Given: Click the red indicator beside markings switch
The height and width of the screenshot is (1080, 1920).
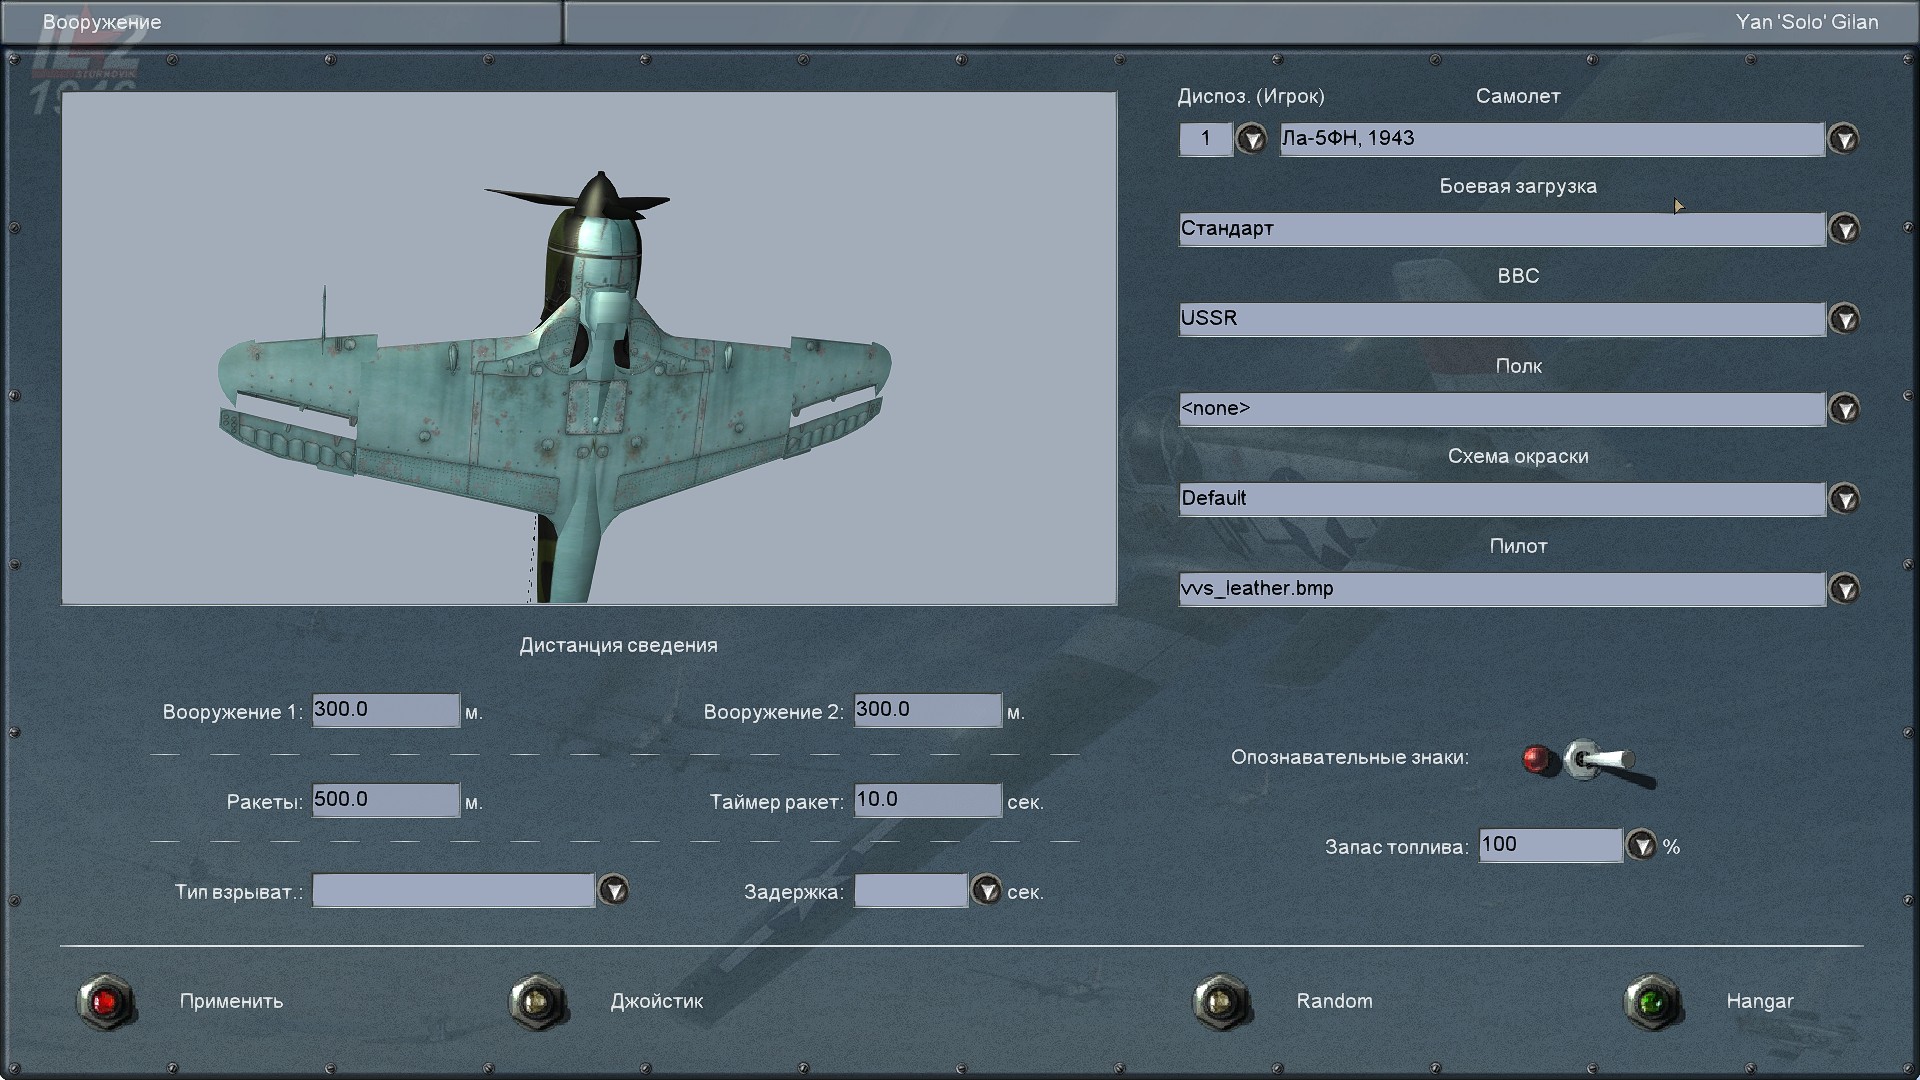Looking at the screenshot, I should pyautogui.click(x=1537, y=760).
